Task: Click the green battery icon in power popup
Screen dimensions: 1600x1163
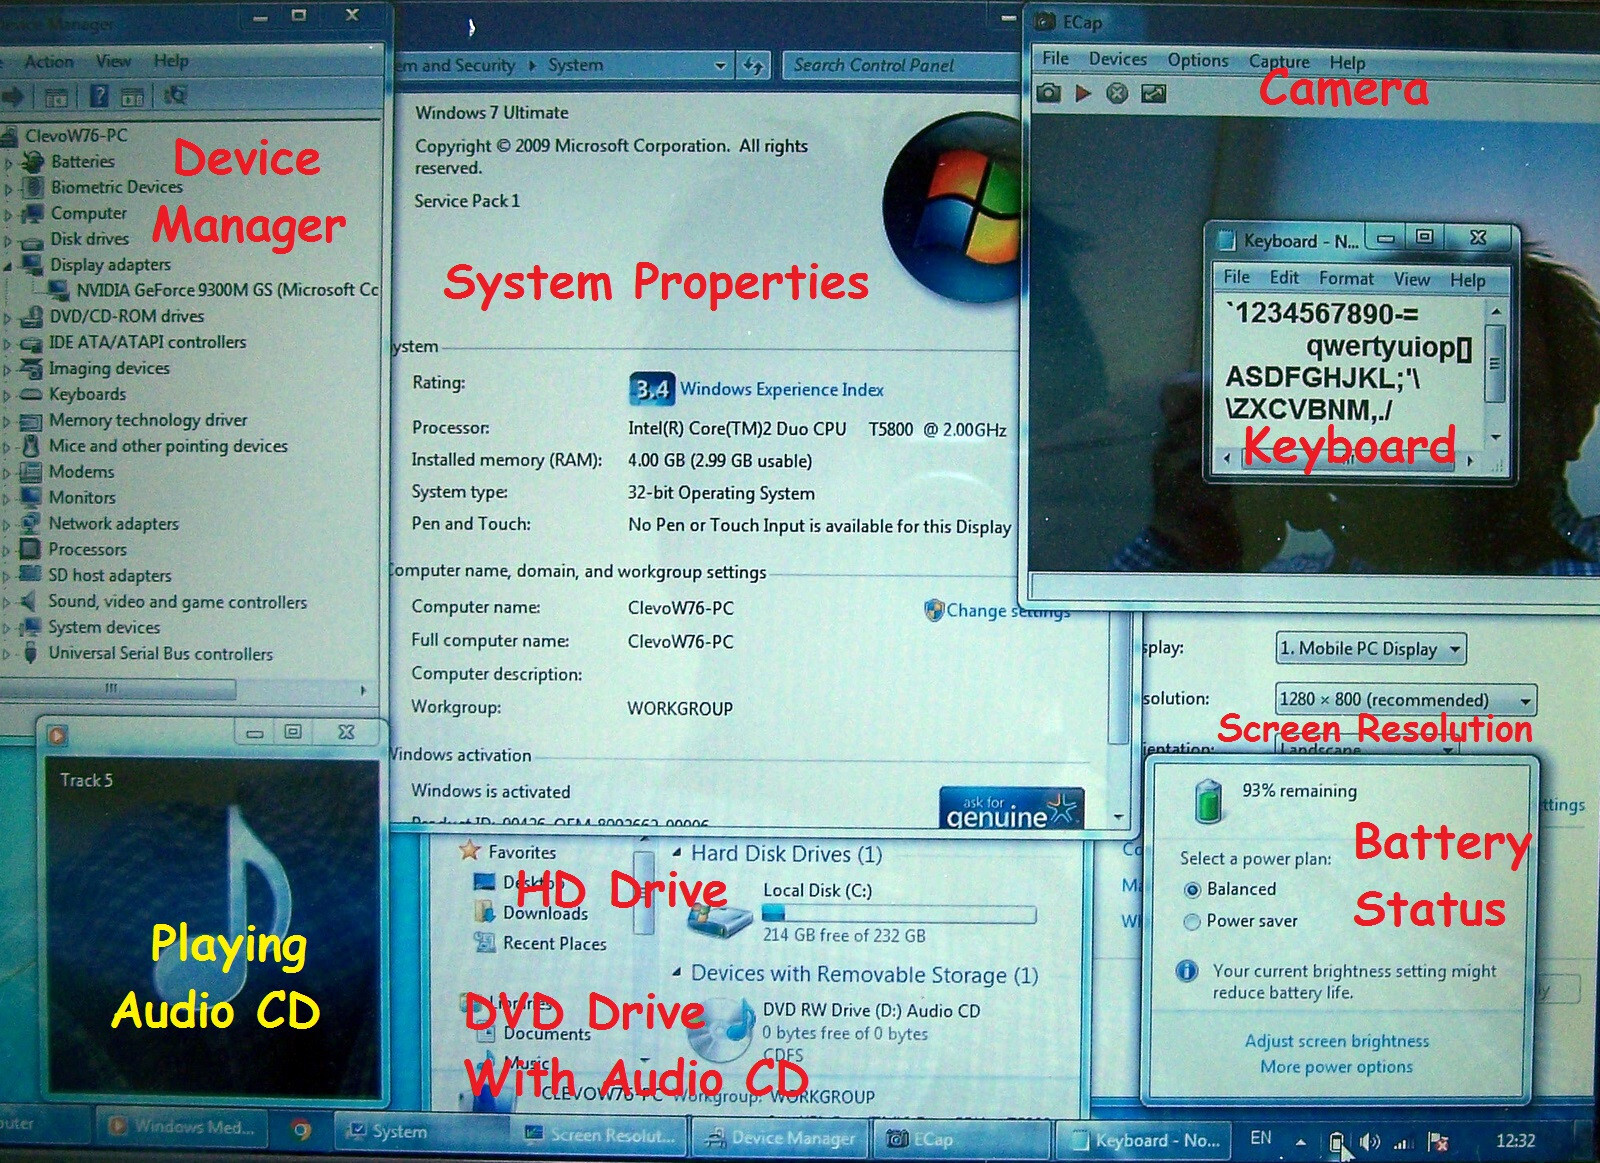Action: click(x=1209, y=801)
